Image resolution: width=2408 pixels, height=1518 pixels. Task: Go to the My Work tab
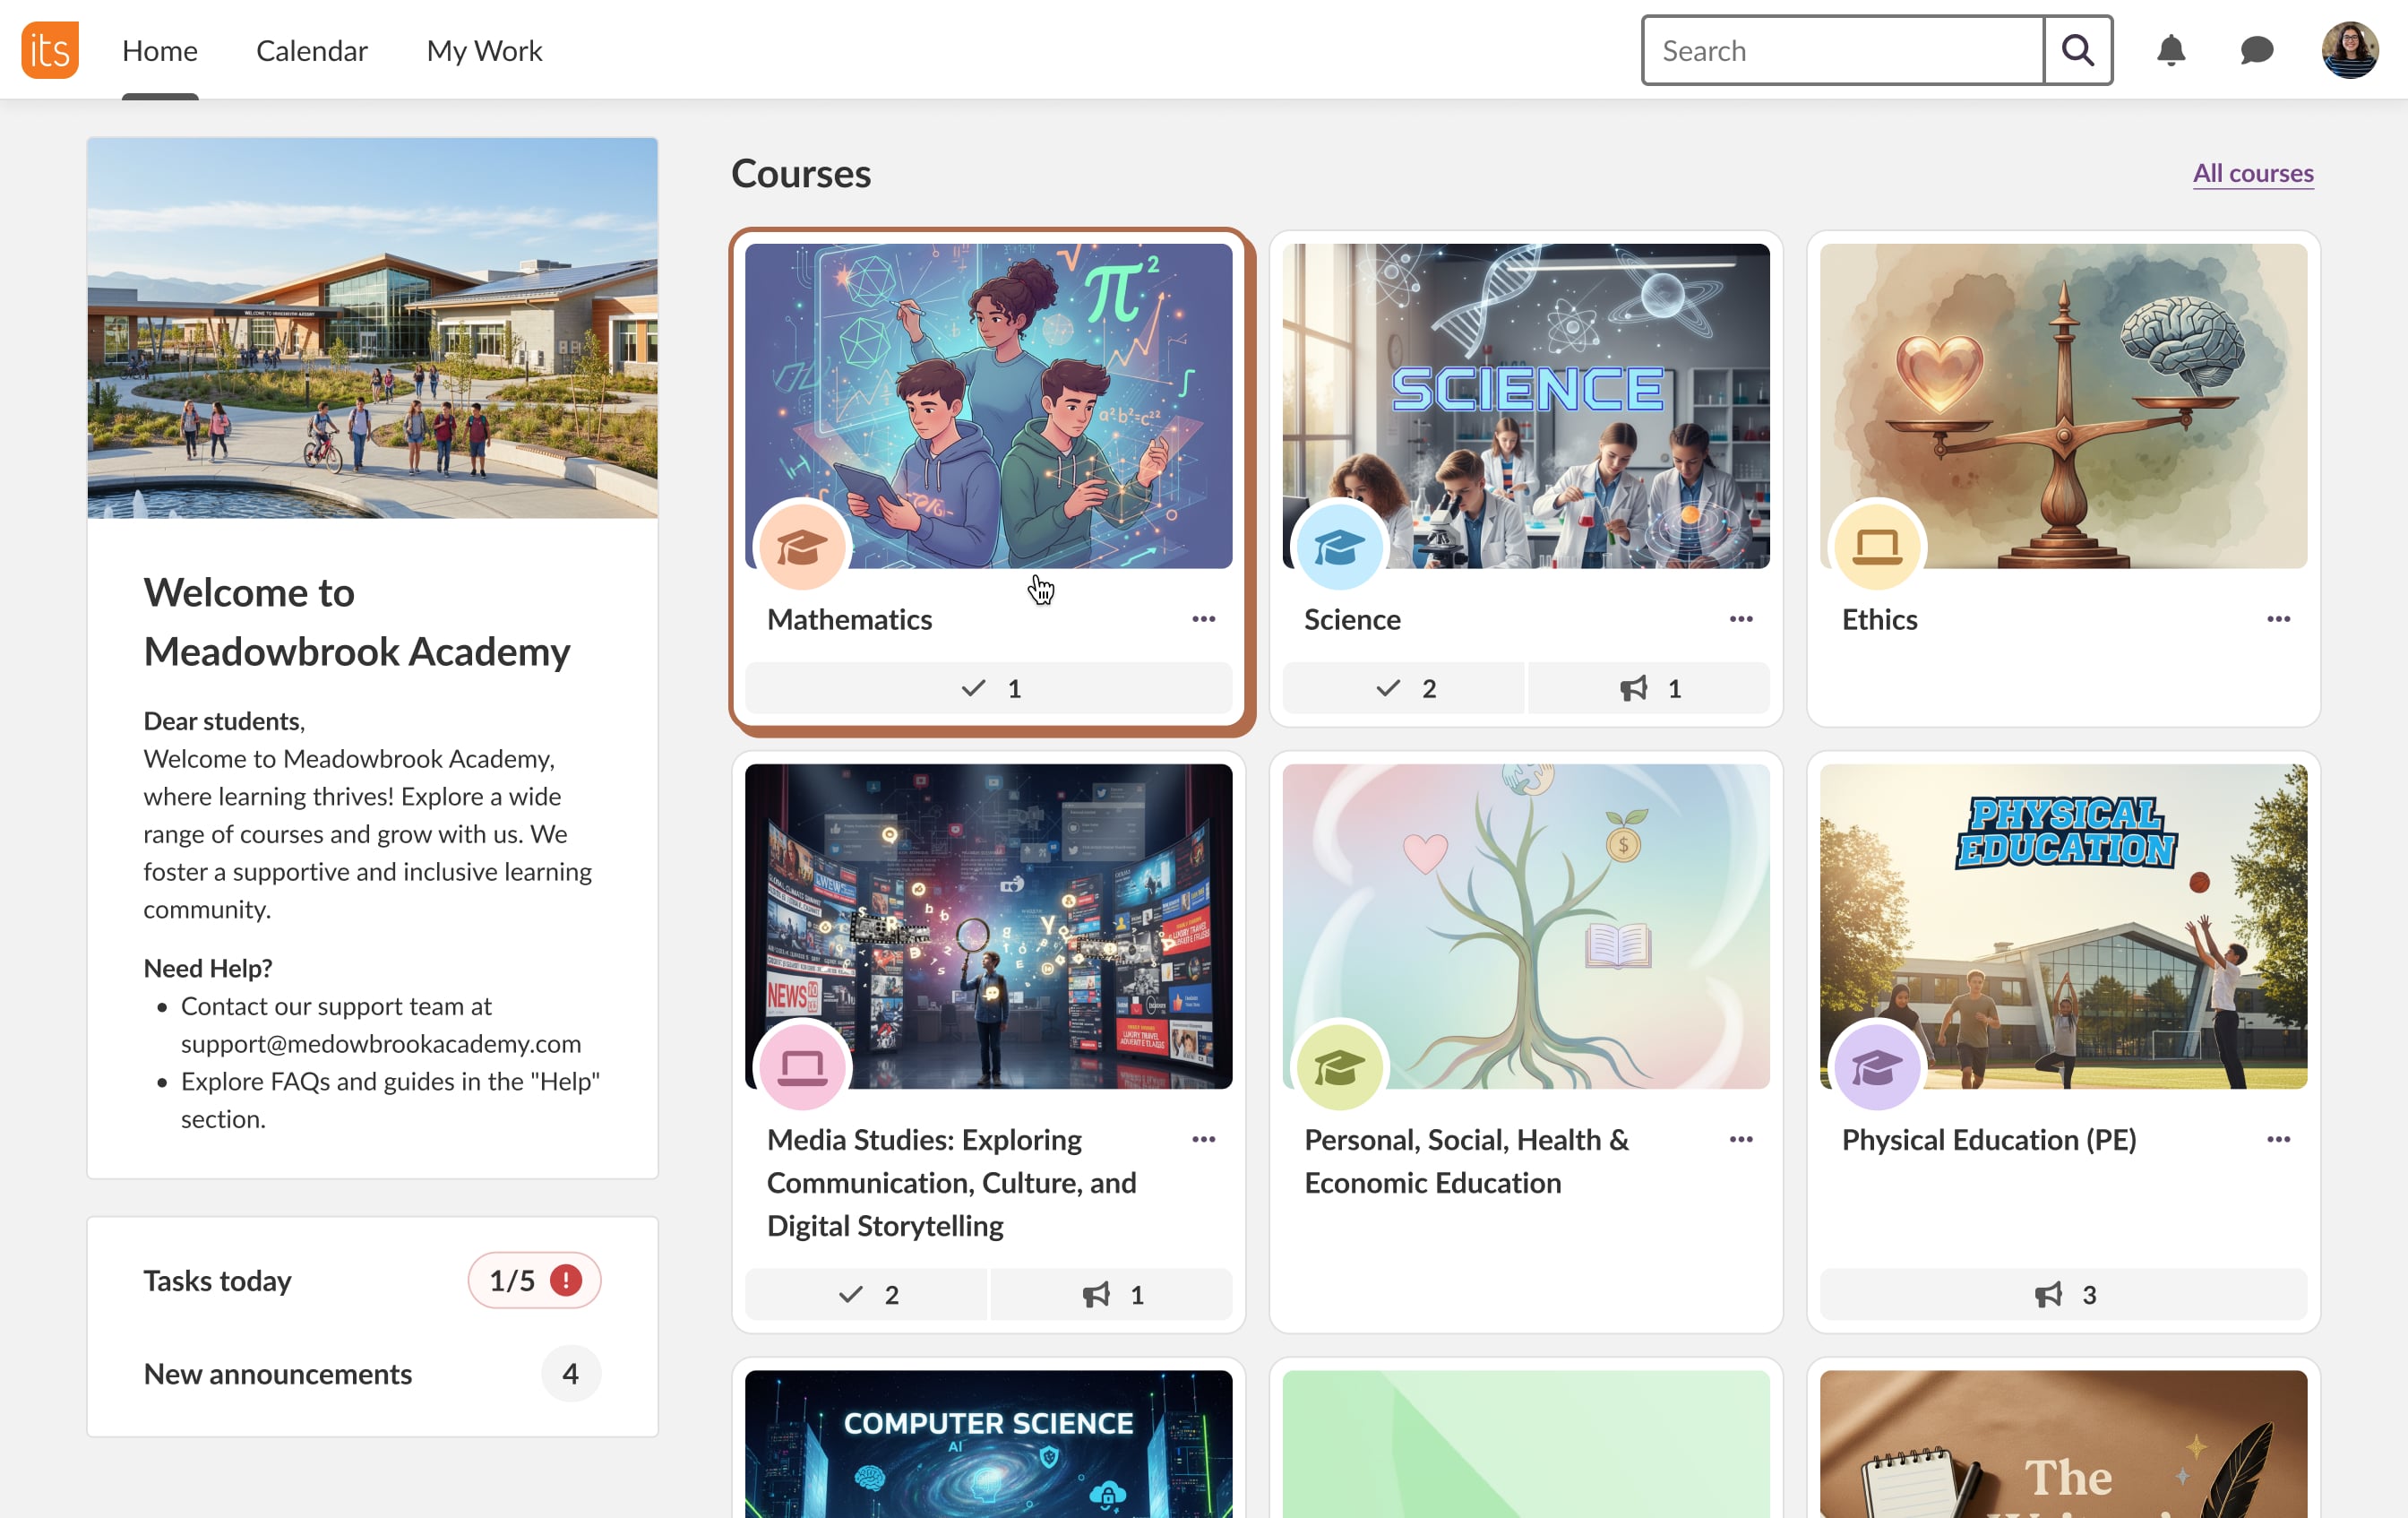pyautogui.click(x=484, y=50)
